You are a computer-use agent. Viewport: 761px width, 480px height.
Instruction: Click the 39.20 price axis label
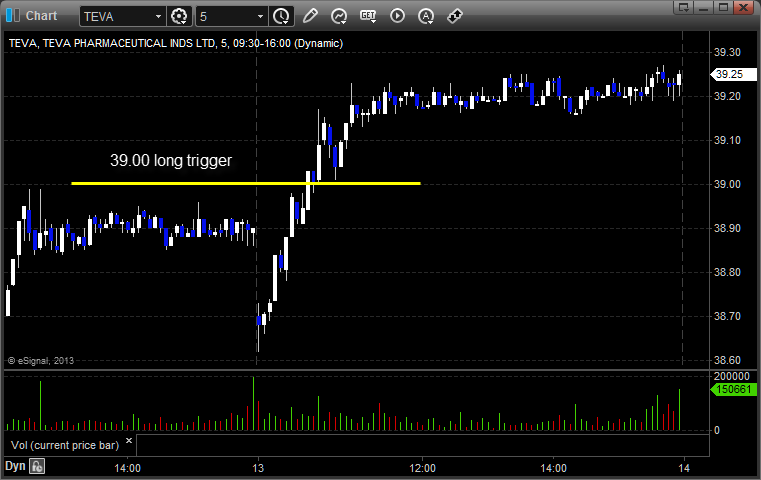(727, 96)
